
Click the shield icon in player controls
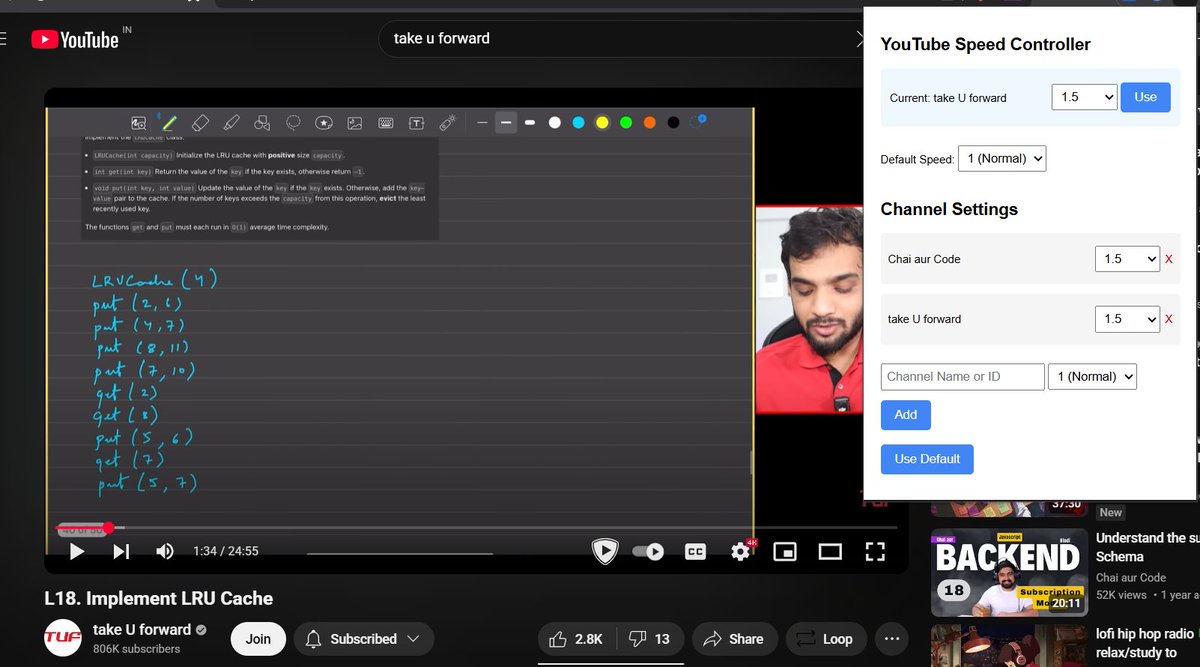pos(605,551)
